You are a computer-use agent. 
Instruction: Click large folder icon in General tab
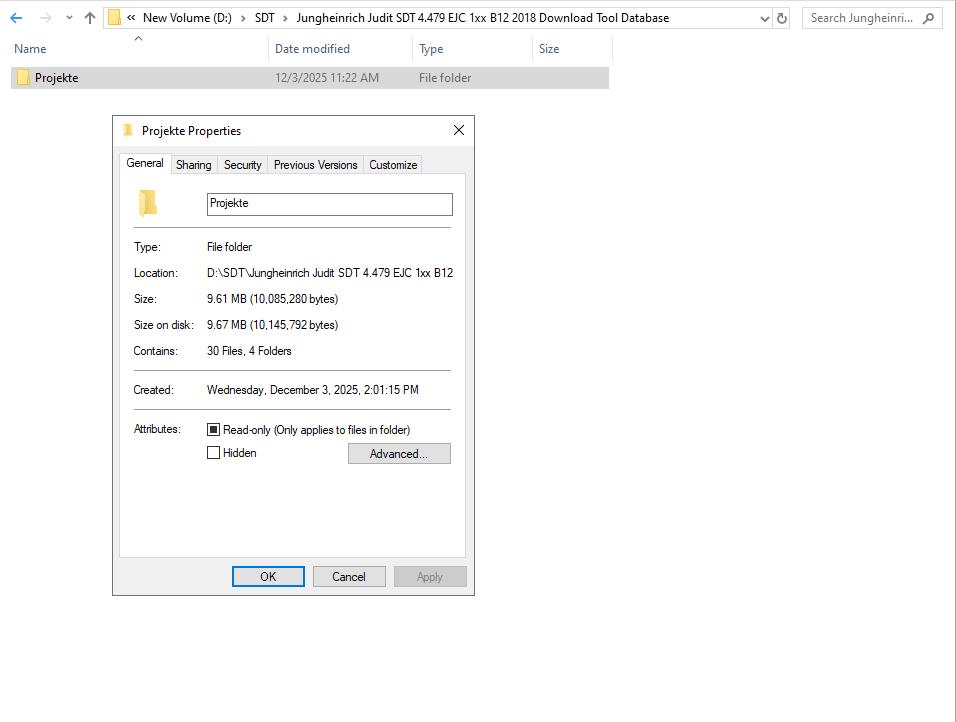pyautogui.click(x=148, y=203)
